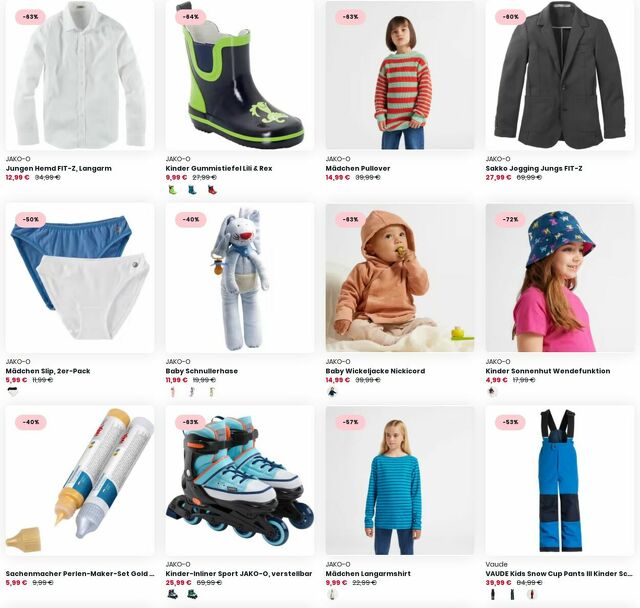Select the teal rubber boot color variant
The width and height of the screenshot is (640, 608).
pyautogui.click(x=192, y=190)
